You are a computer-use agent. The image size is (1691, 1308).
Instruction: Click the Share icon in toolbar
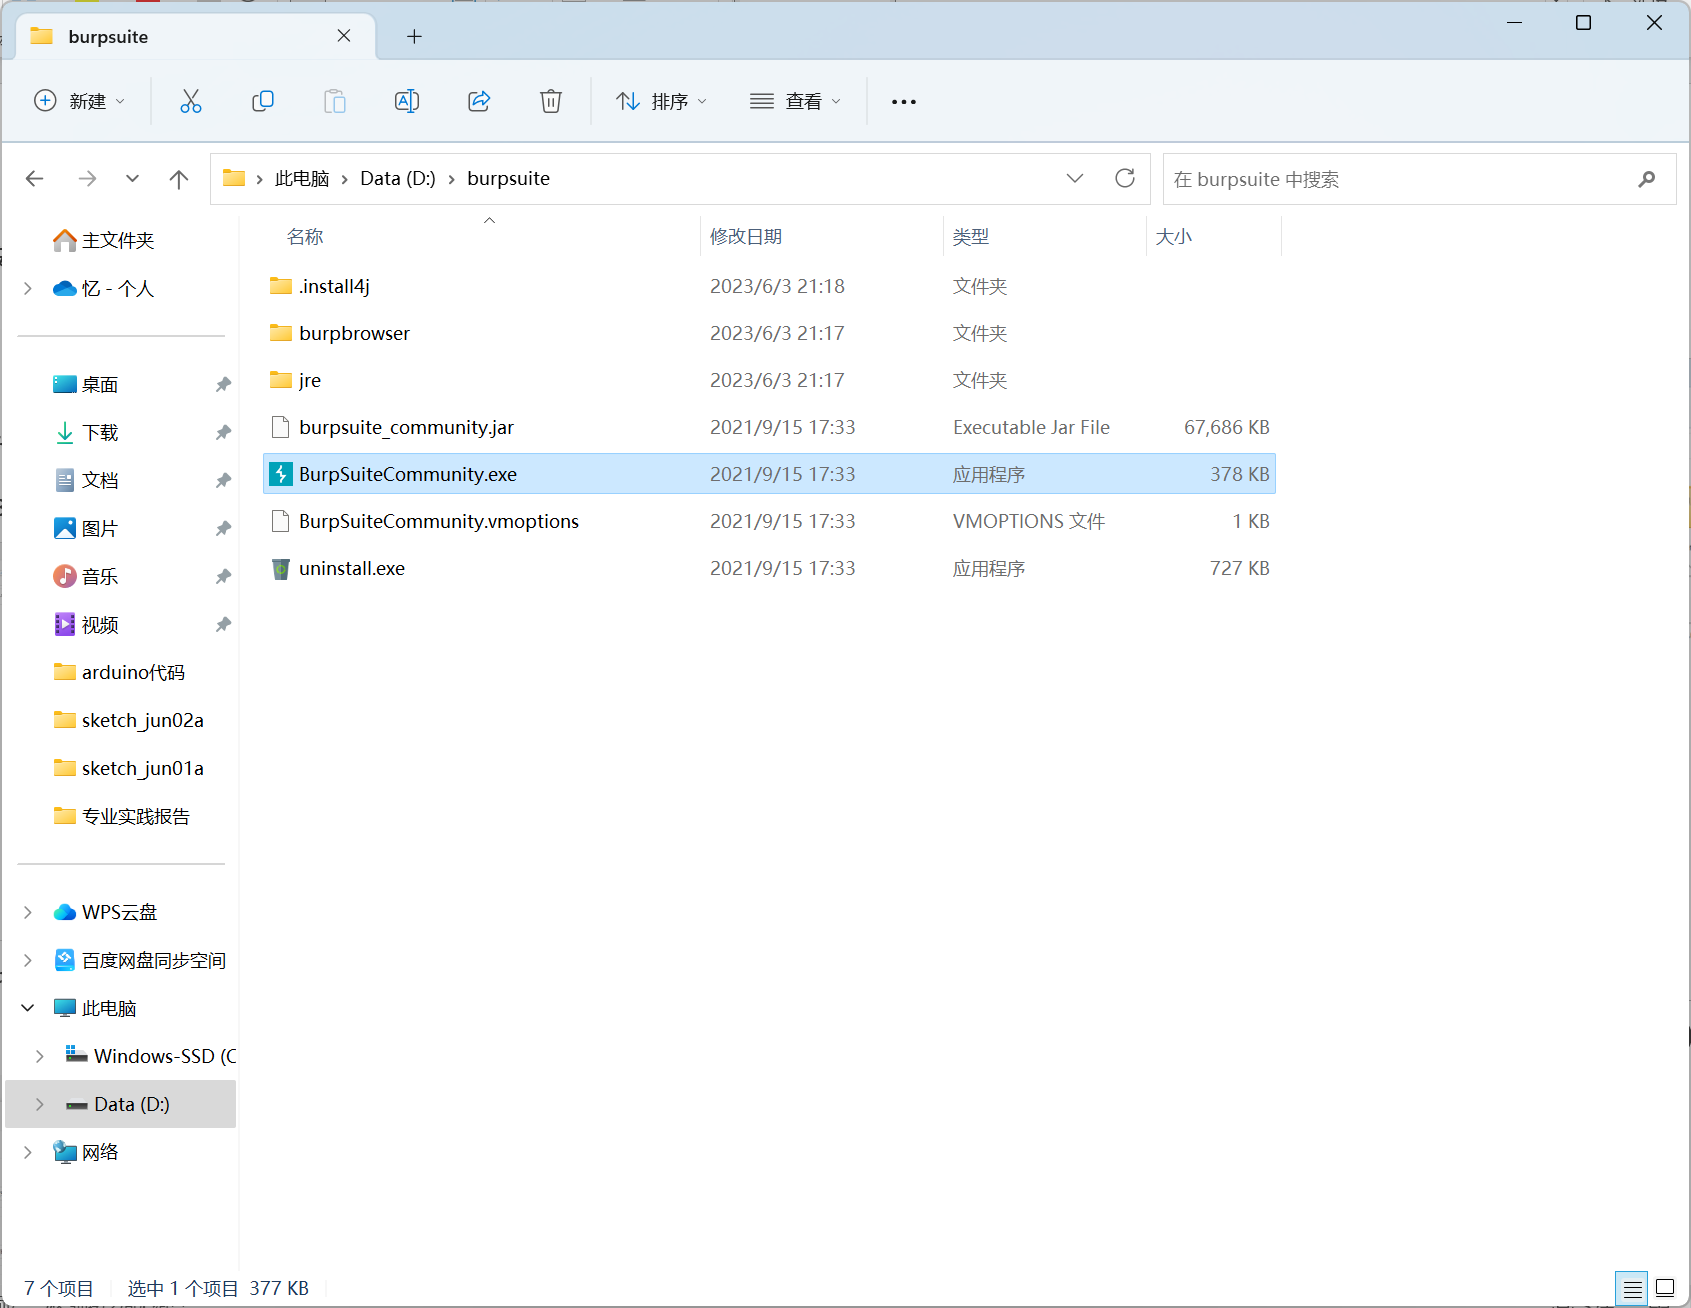pyautogui.click(x=479, y=101)
